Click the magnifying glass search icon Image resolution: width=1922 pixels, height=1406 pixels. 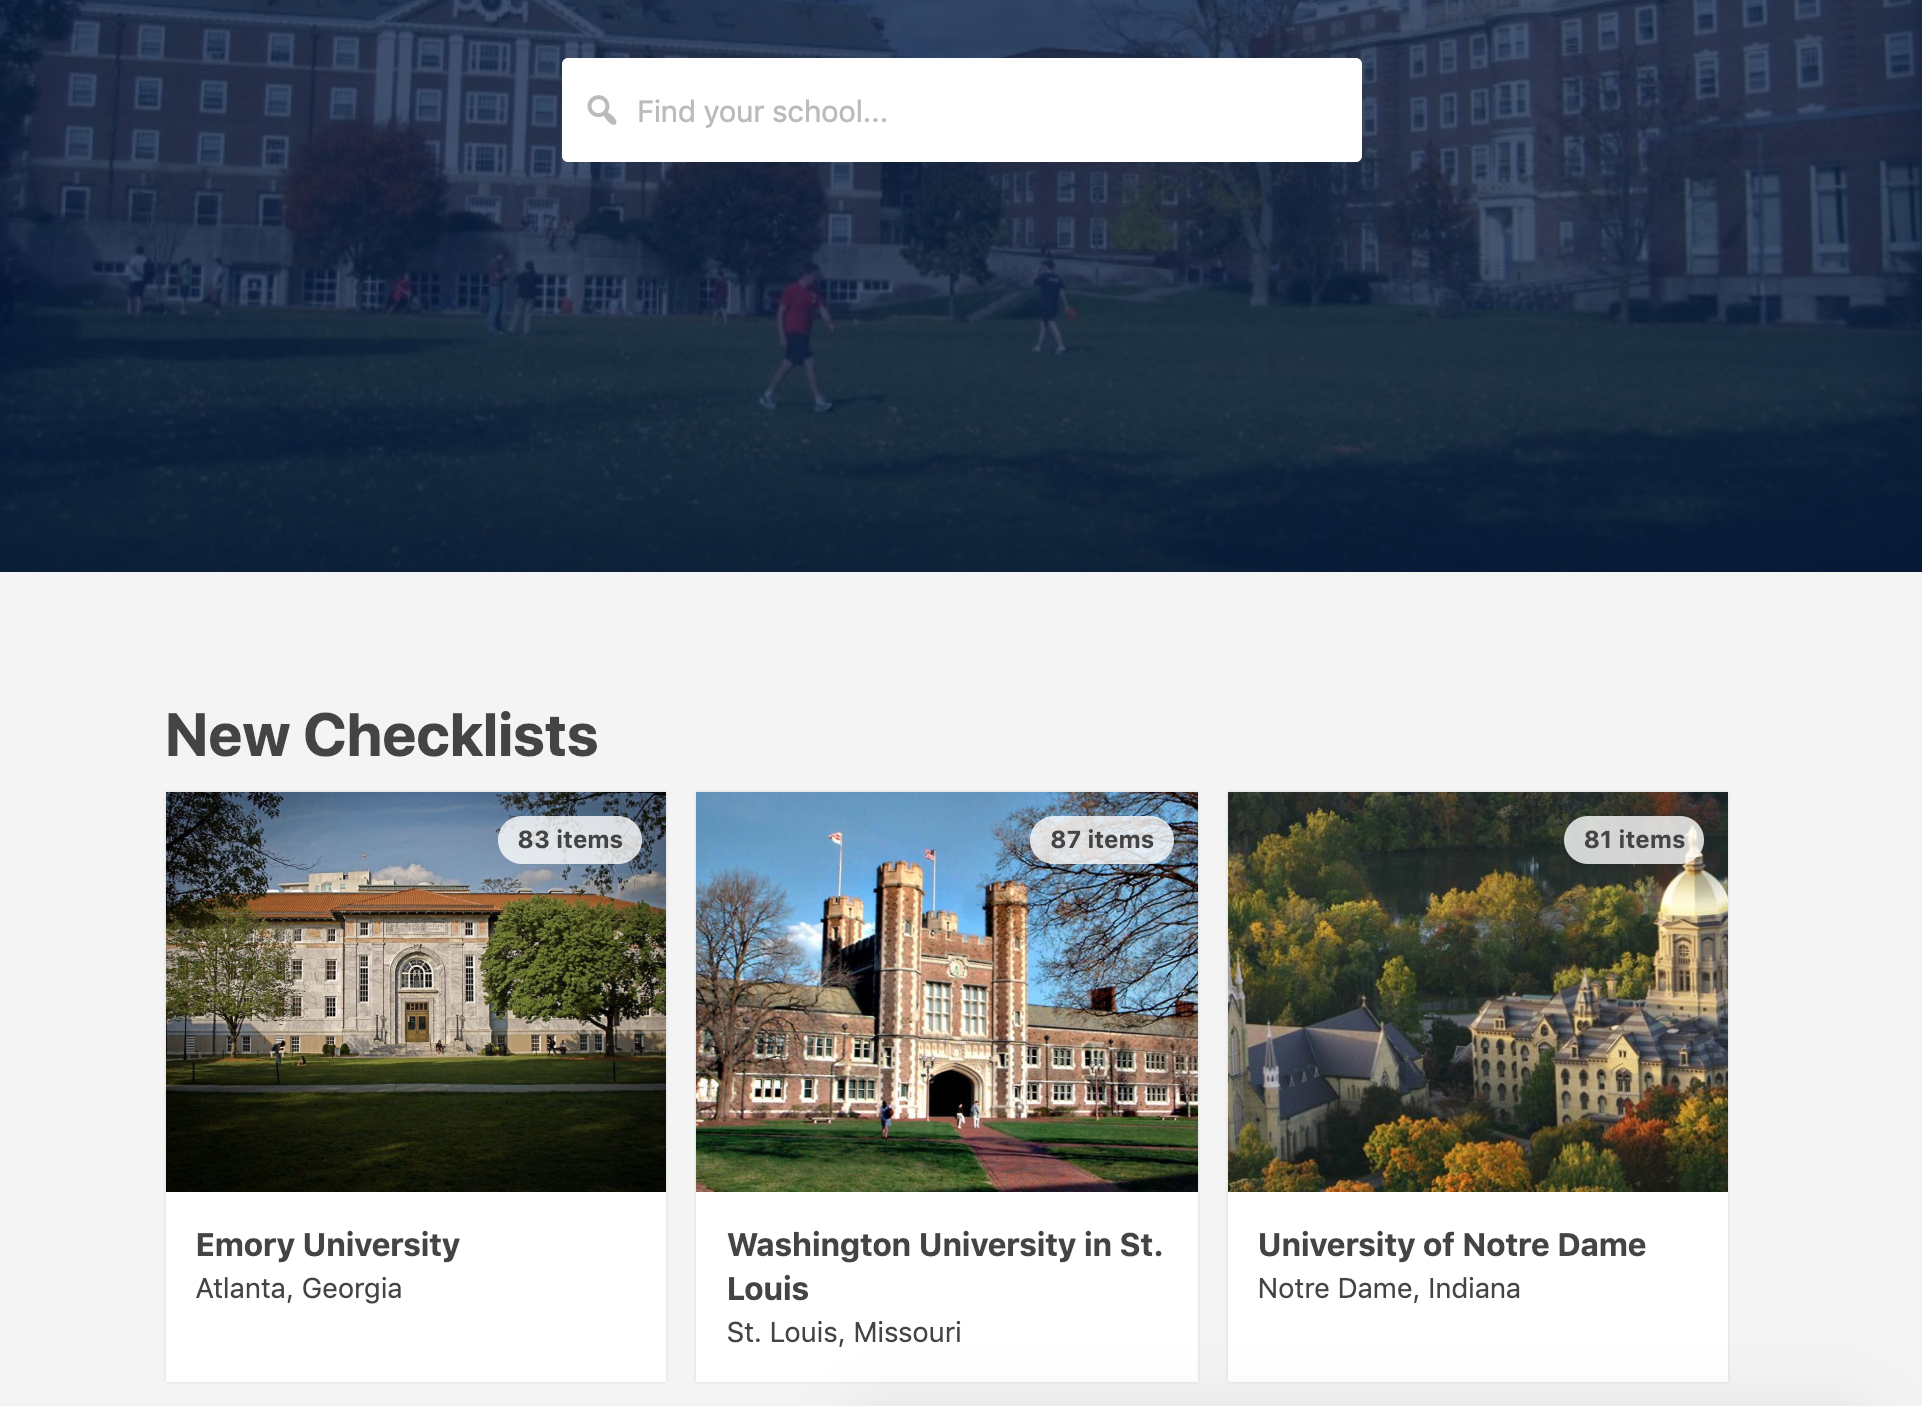(604, 110)
